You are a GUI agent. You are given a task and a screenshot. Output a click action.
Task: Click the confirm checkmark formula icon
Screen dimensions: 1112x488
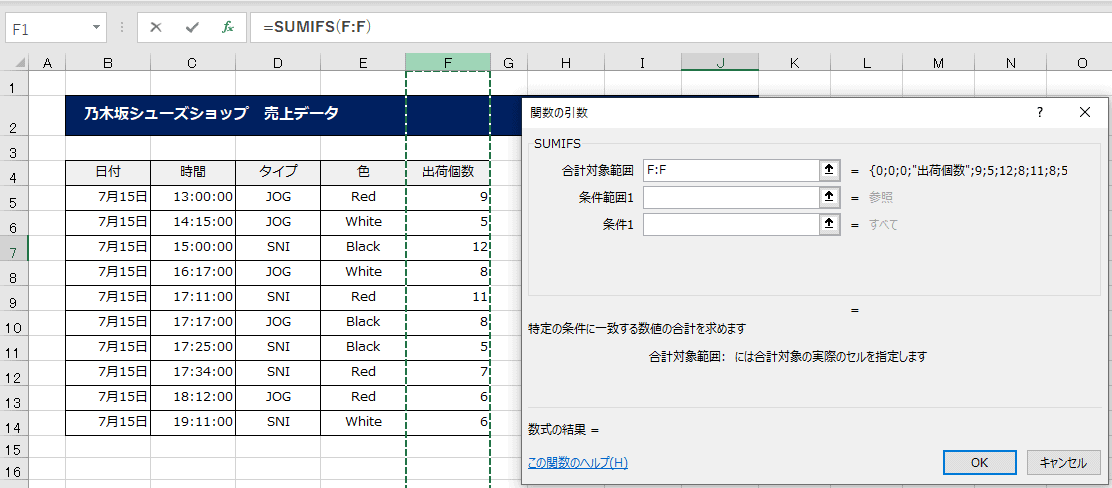(191, 28)
